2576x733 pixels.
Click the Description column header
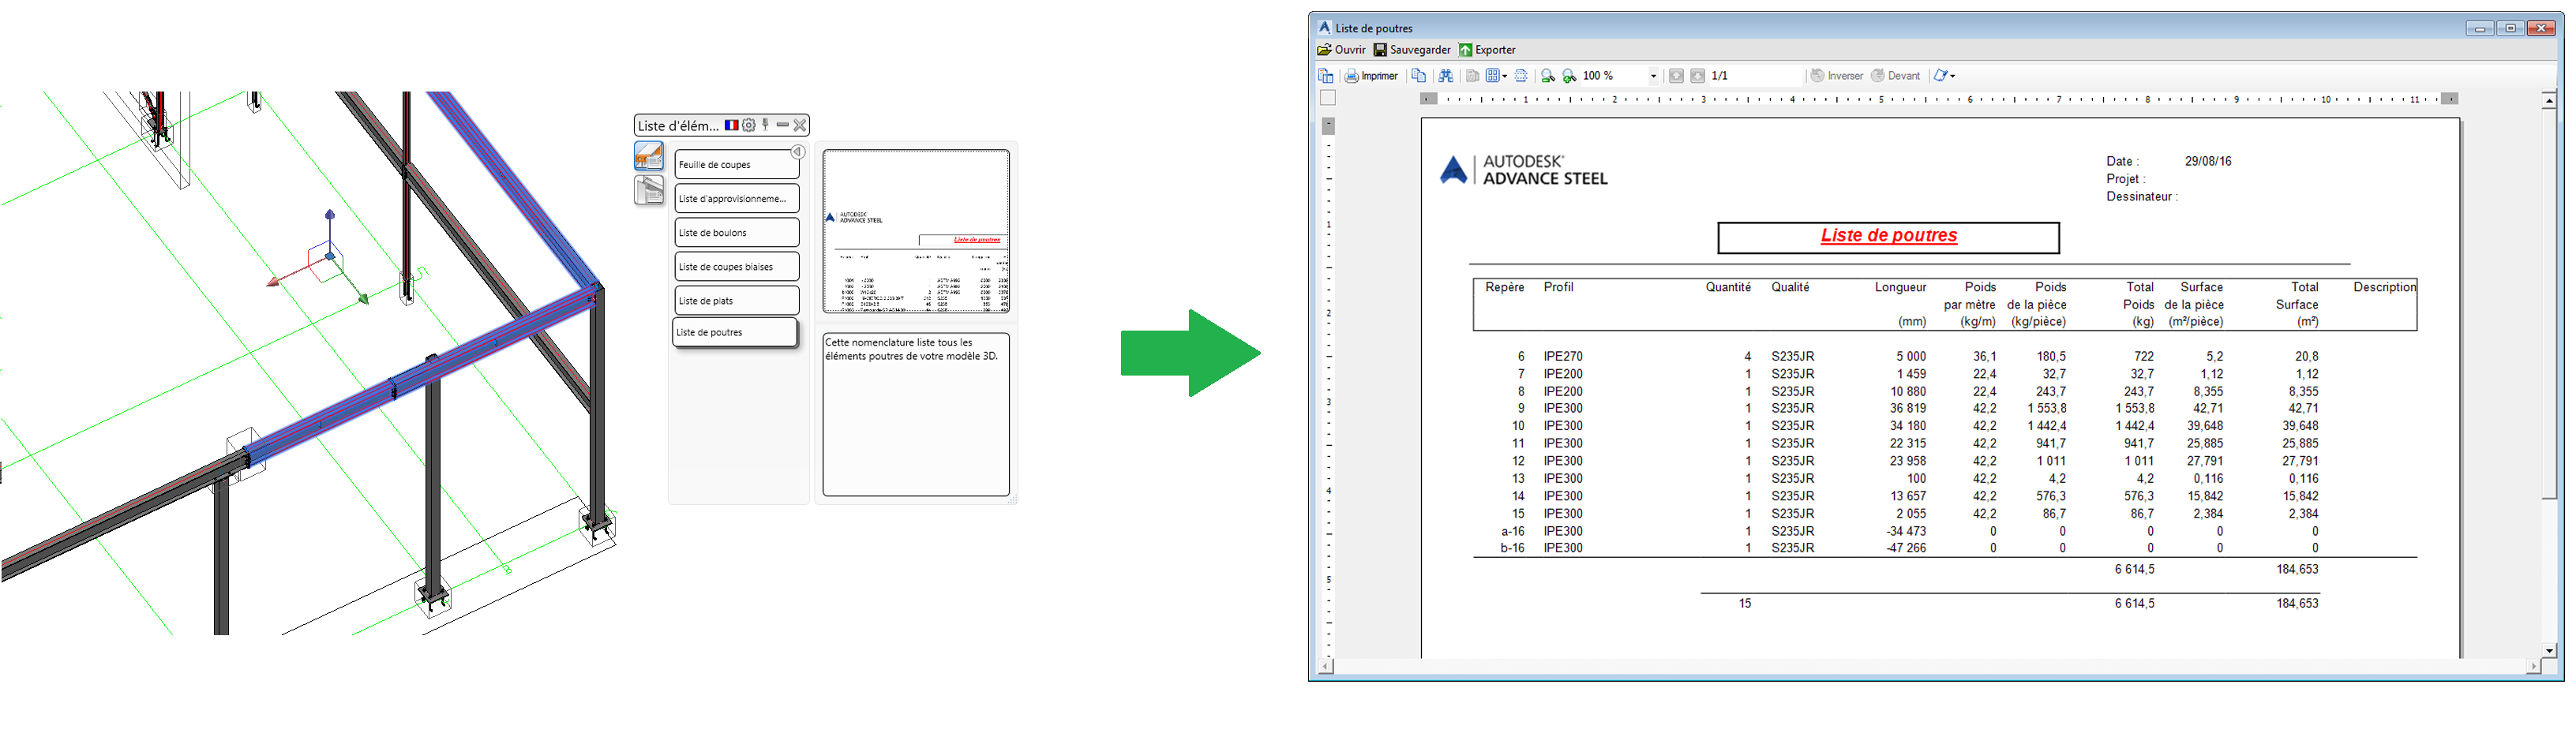tap(2385, 288)
